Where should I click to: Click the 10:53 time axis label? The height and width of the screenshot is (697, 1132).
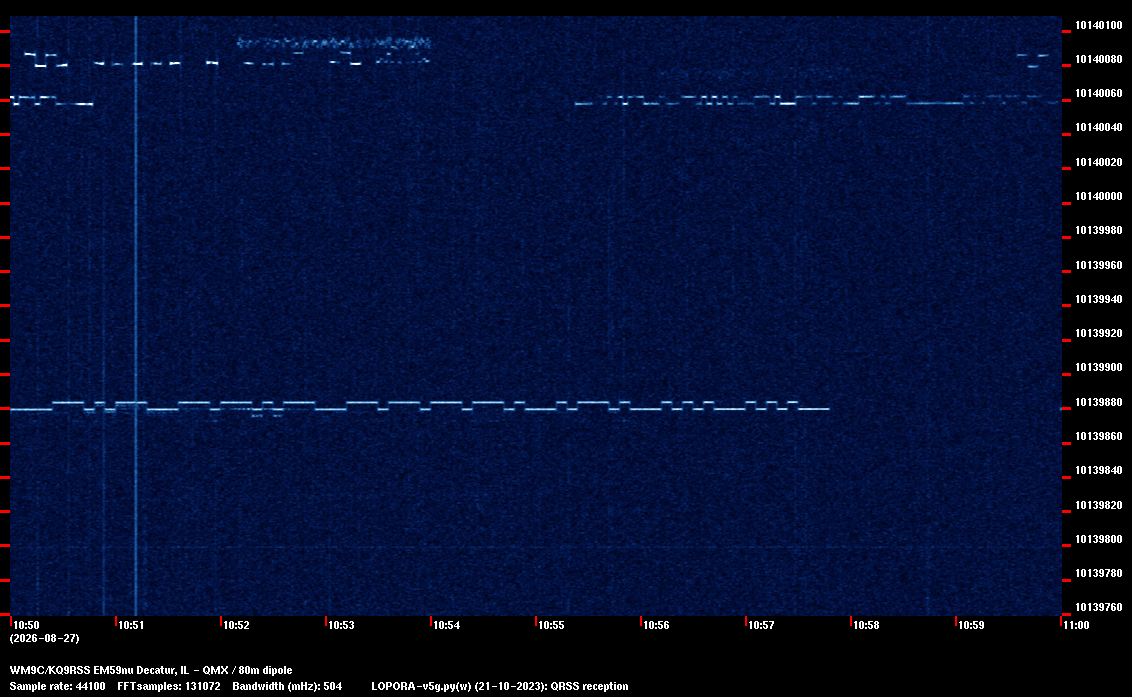[341, 625]
